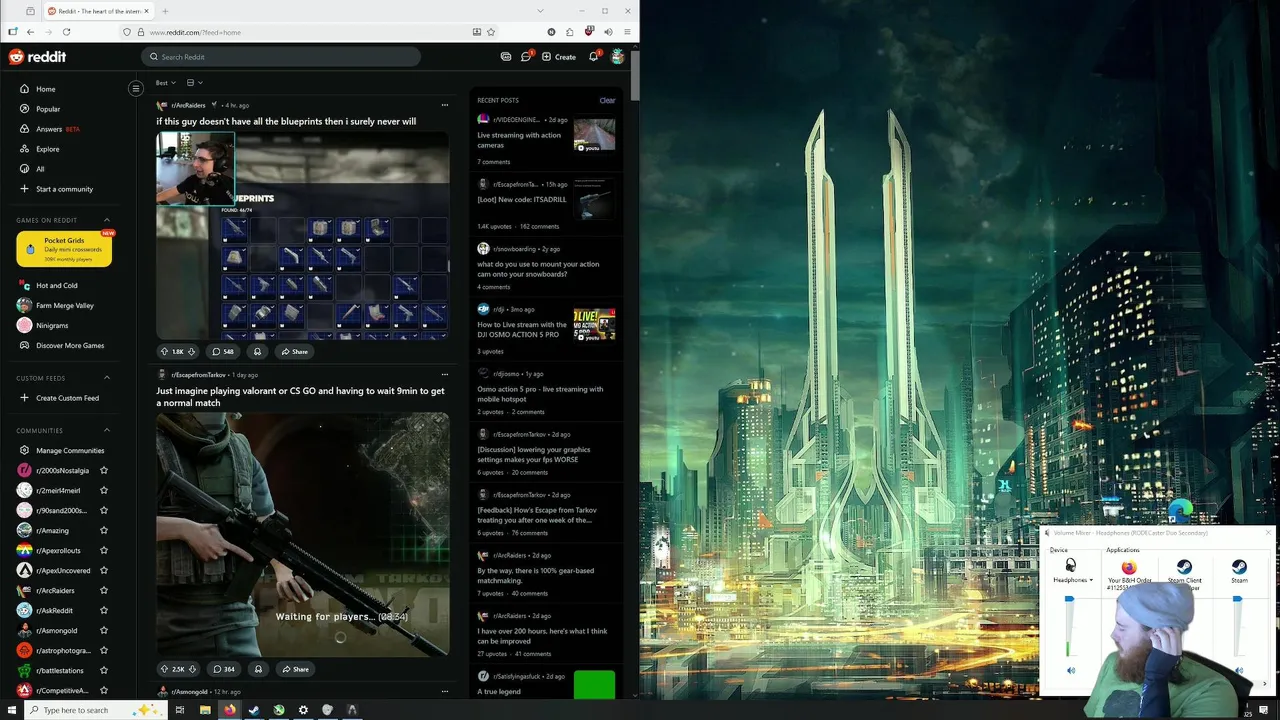This screenshot has width=1280, height=720.
Task: Open Manage Communities in sidebar
Action: tap(70, 450)
